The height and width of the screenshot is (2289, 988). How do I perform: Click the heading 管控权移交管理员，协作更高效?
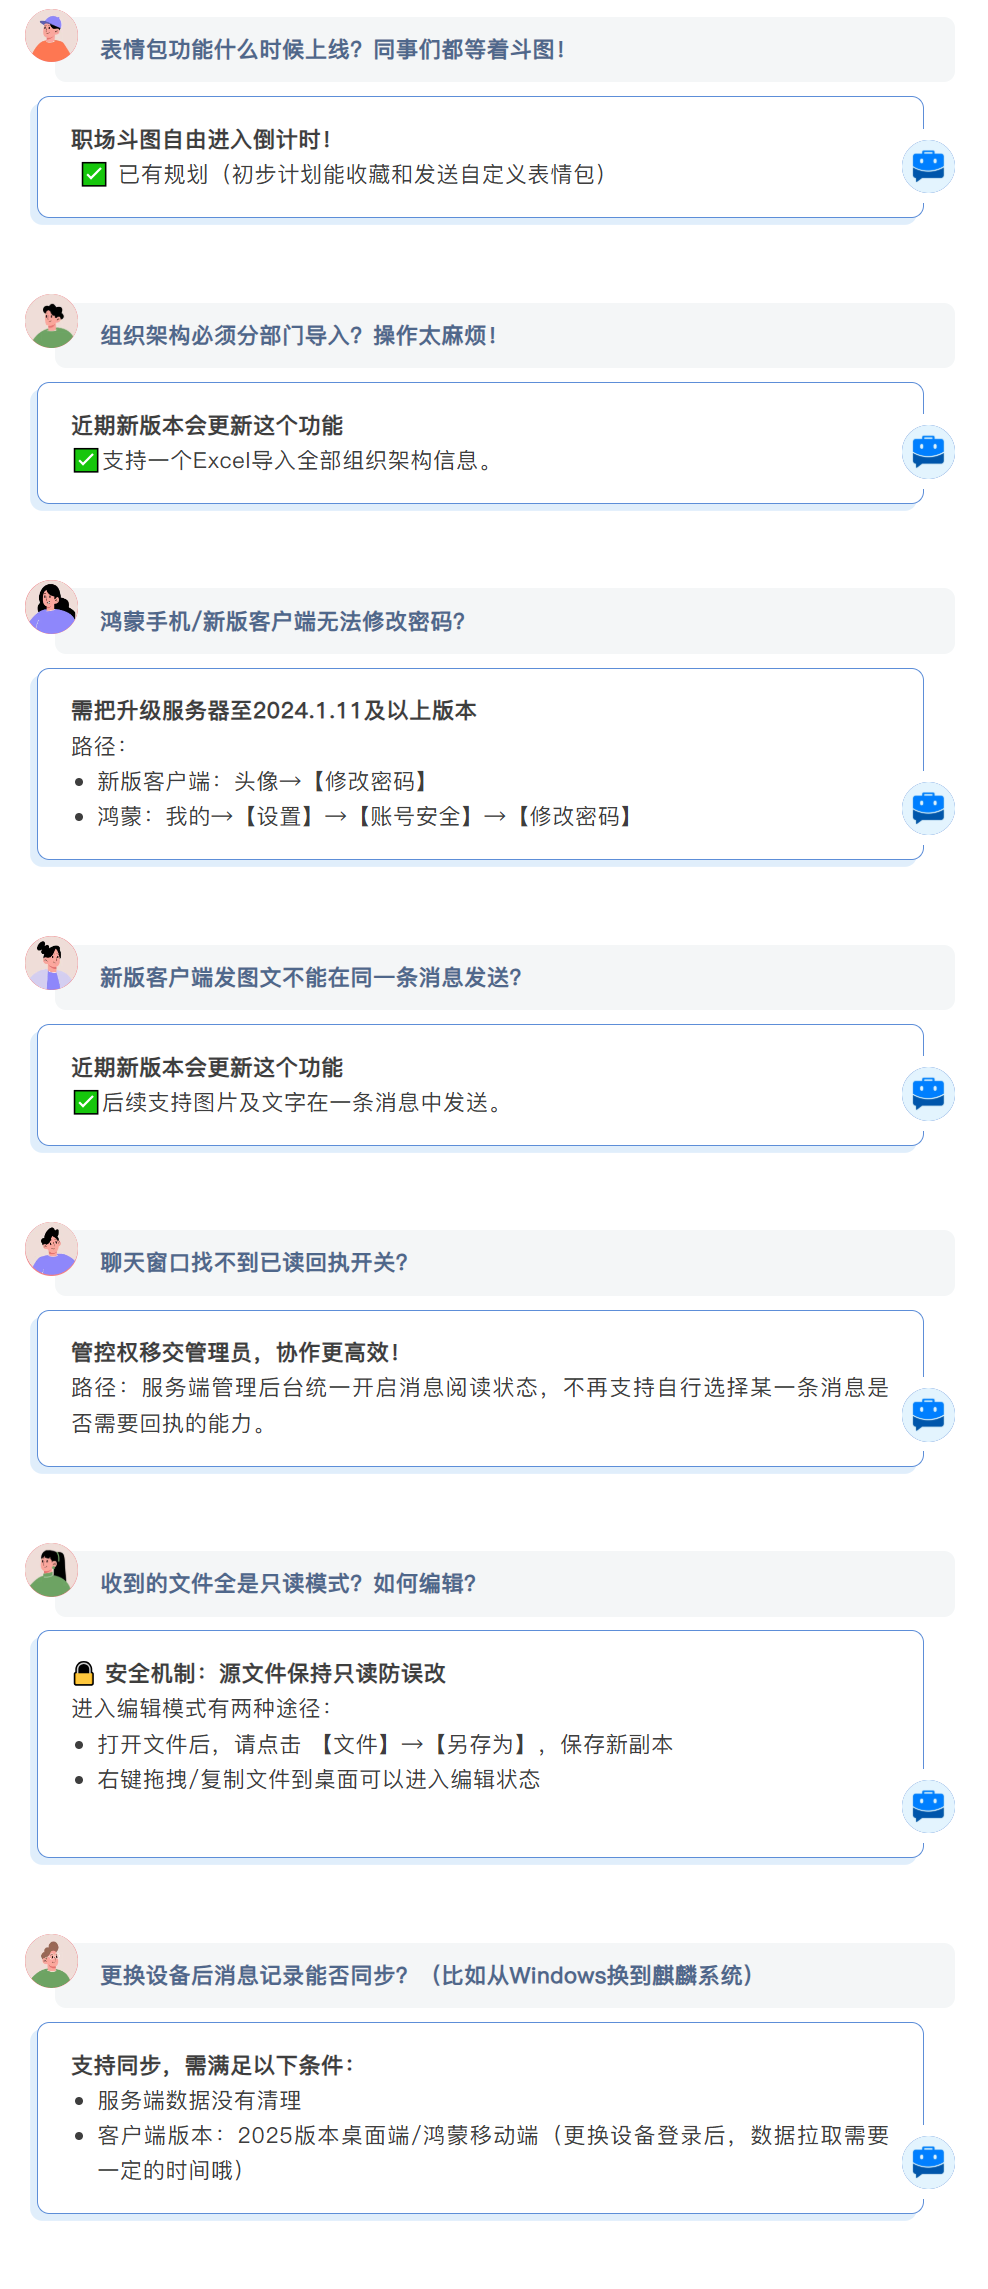[235, 1352]
